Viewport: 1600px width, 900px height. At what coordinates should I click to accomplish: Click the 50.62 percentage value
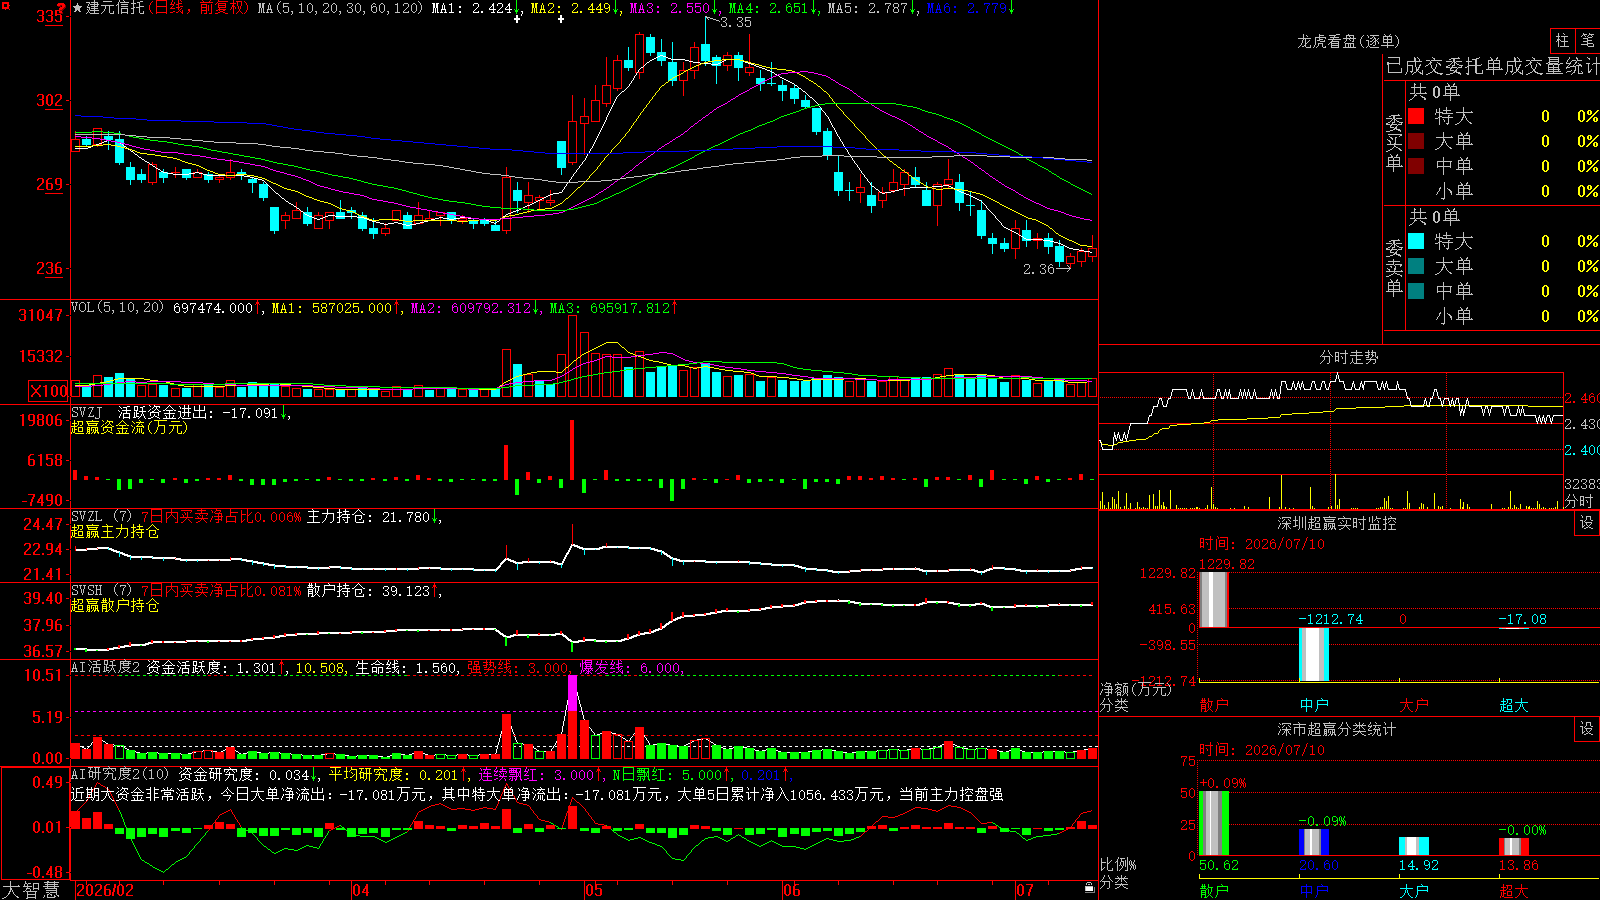(1218, 865)
